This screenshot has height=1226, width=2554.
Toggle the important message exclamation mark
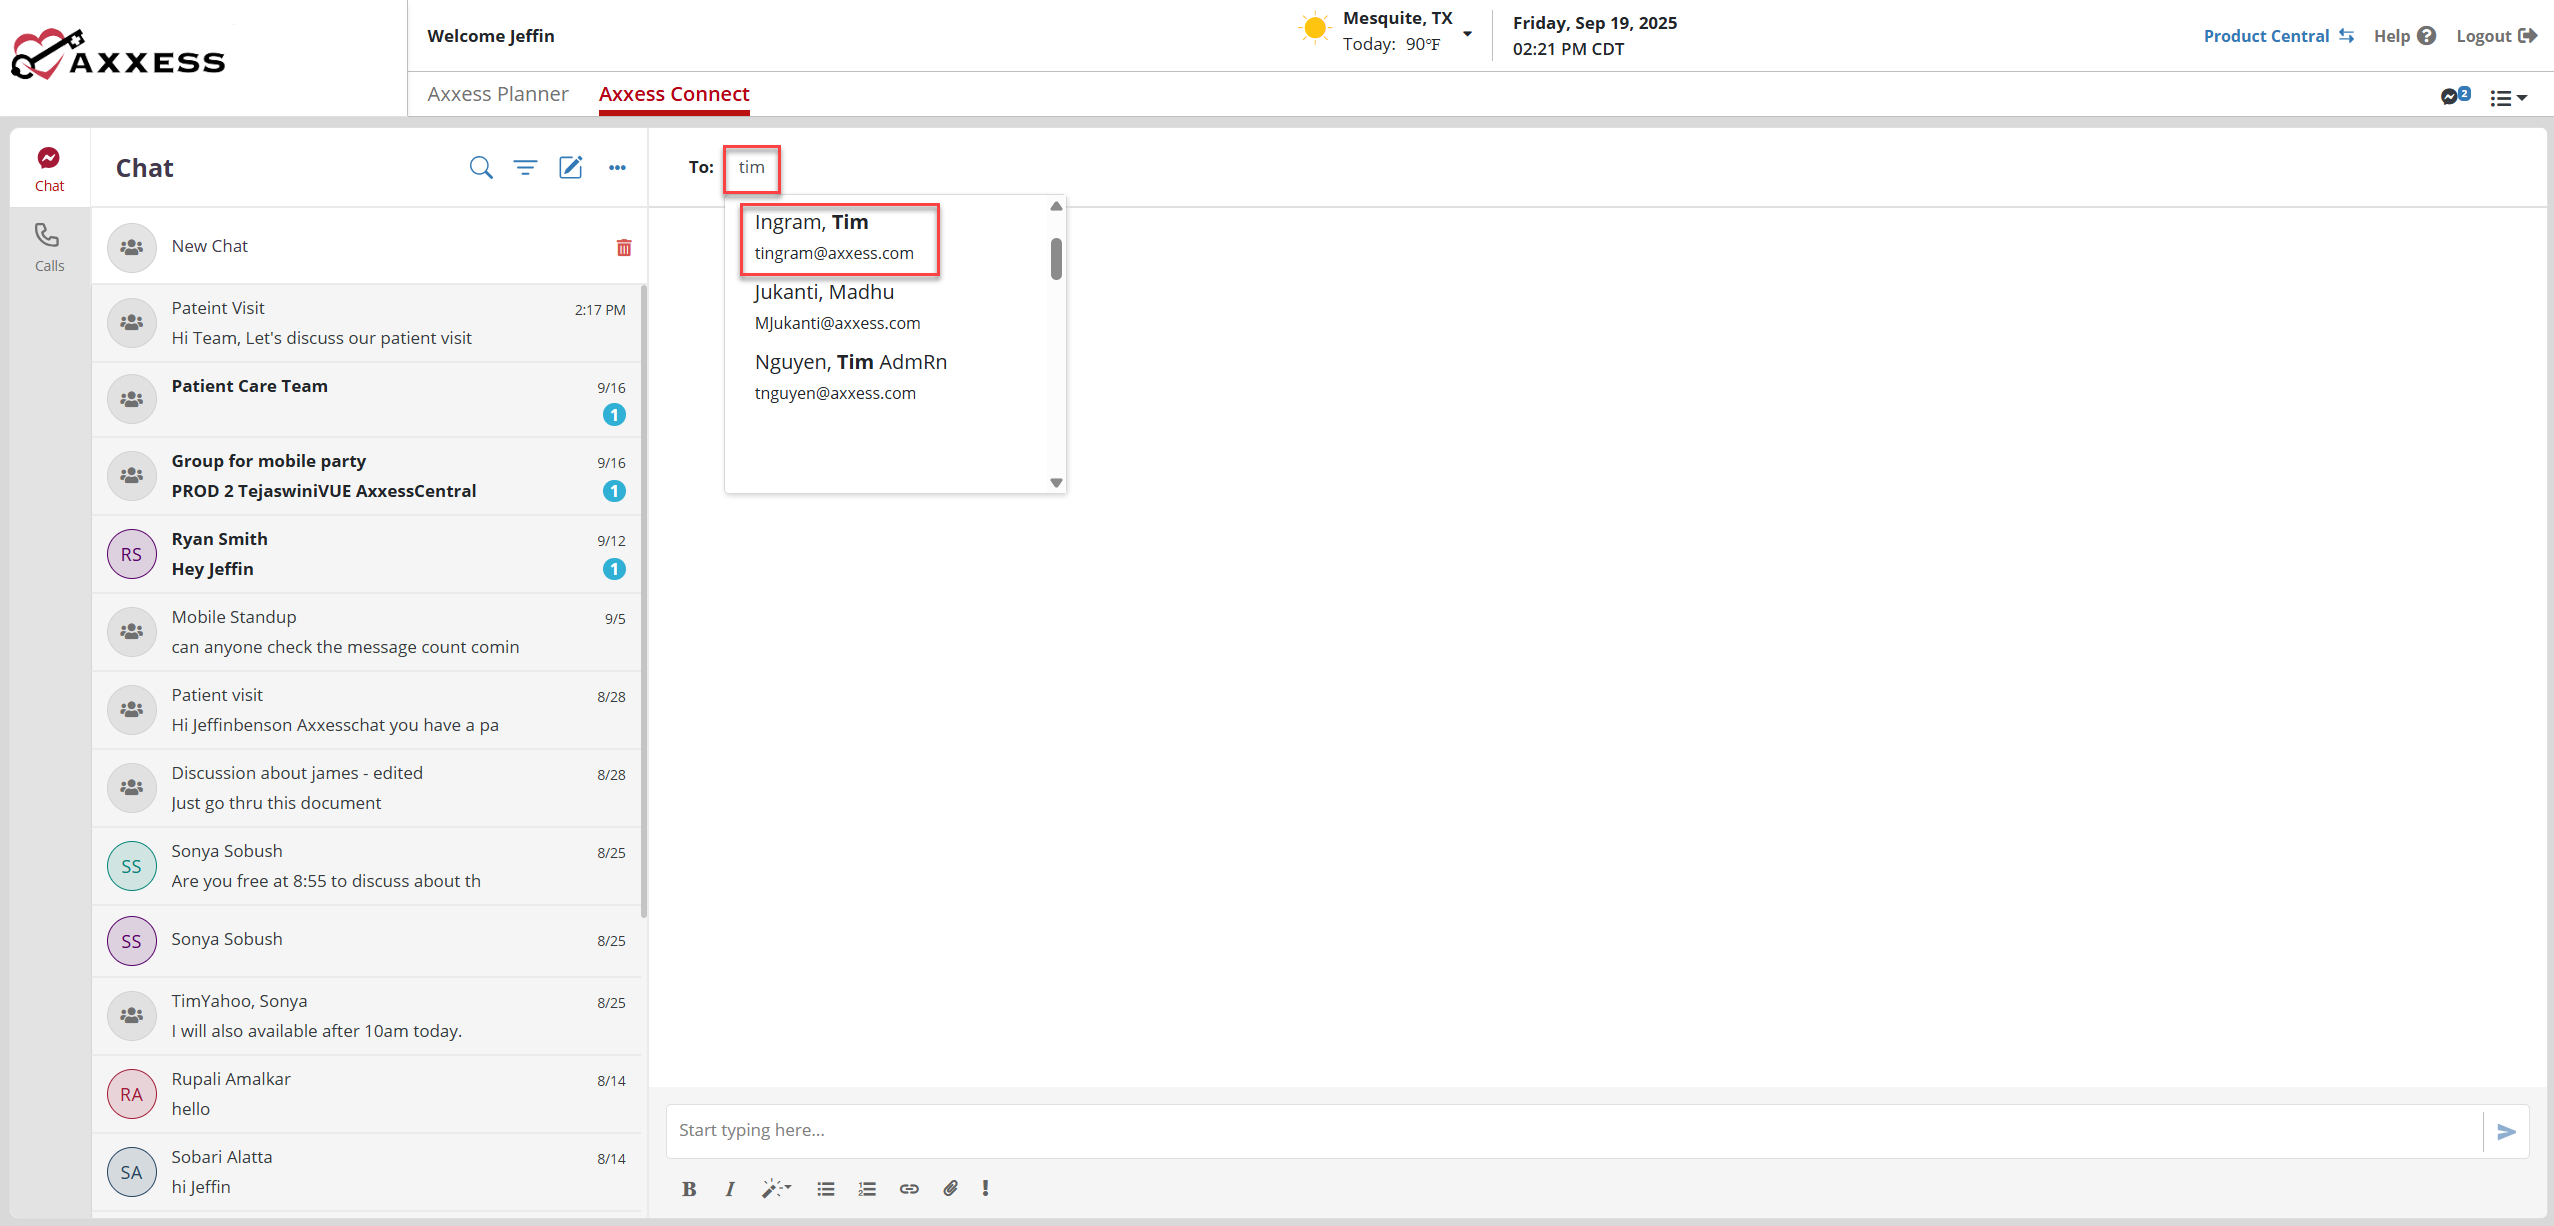985,1188
